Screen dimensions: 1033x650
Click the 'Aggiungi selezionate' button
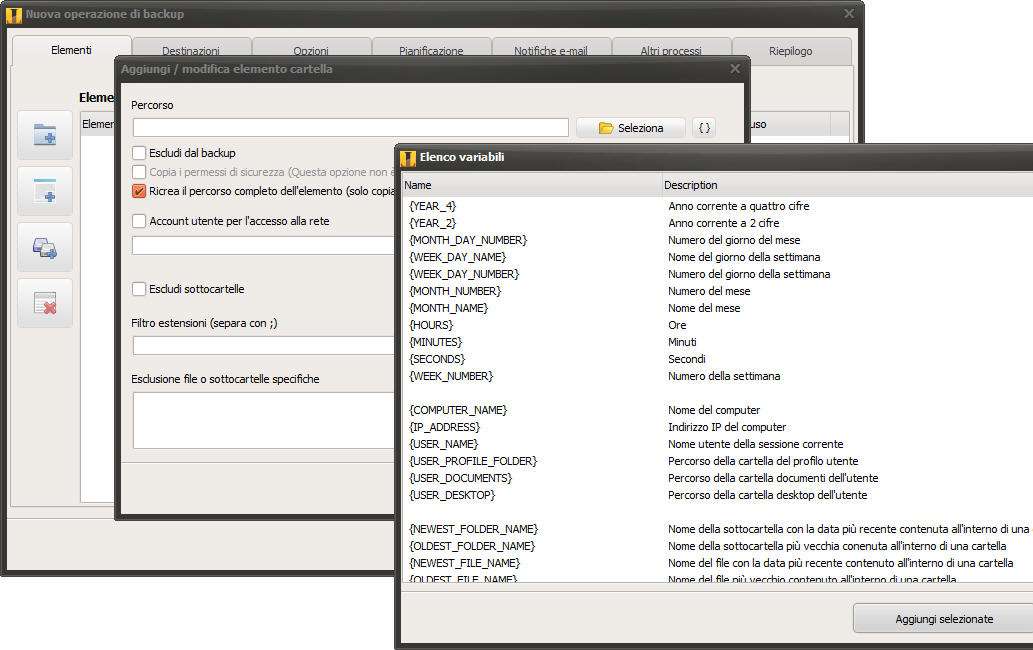coord(943,619)
